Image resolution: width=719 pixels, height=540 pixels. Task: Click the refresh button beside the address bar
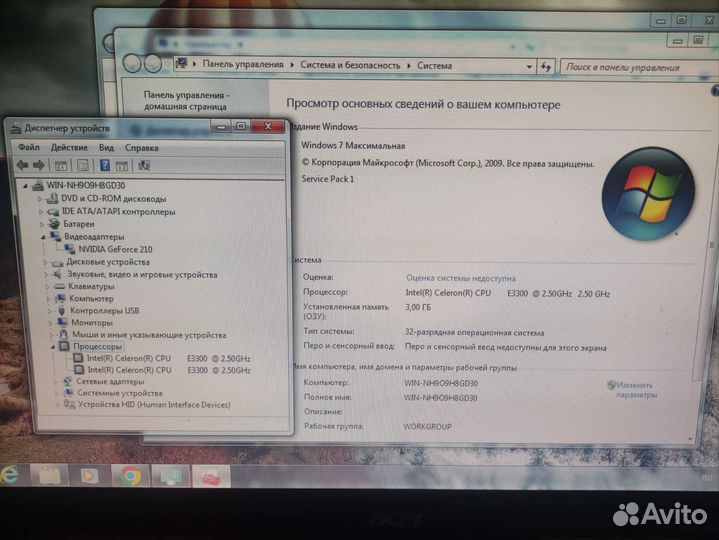coord(546,67)
